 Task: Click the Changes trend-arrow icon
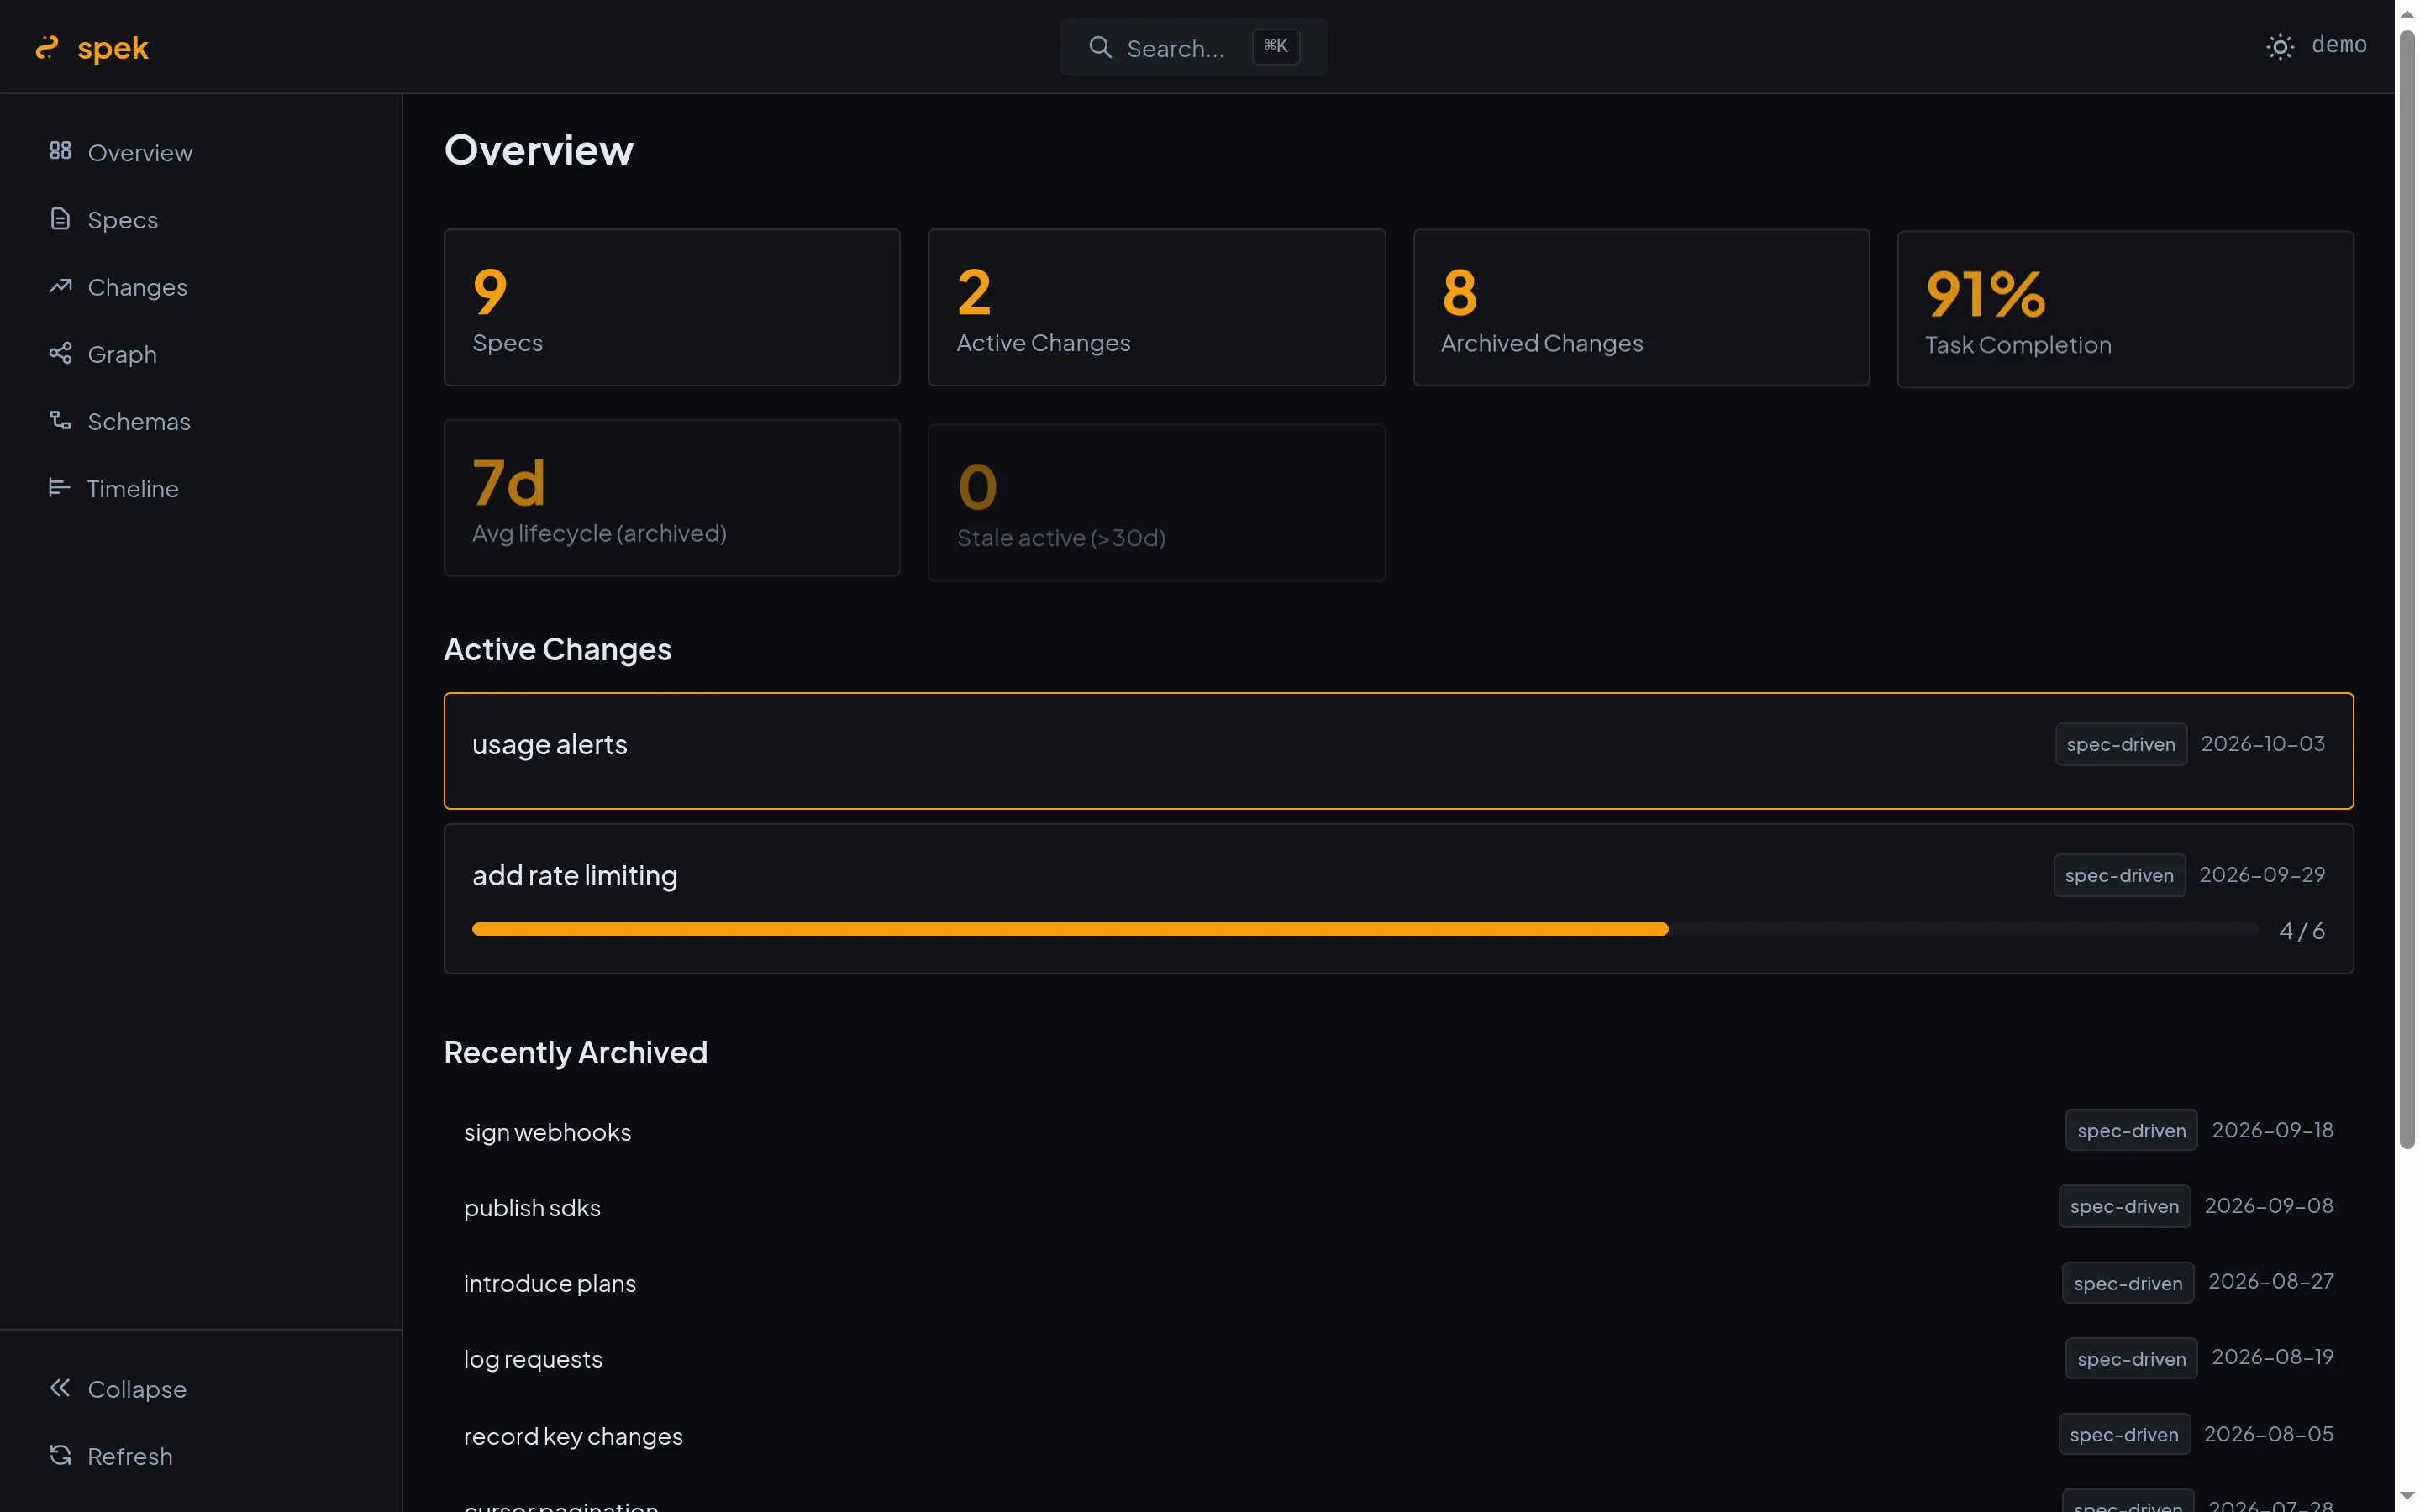point(60,286)
